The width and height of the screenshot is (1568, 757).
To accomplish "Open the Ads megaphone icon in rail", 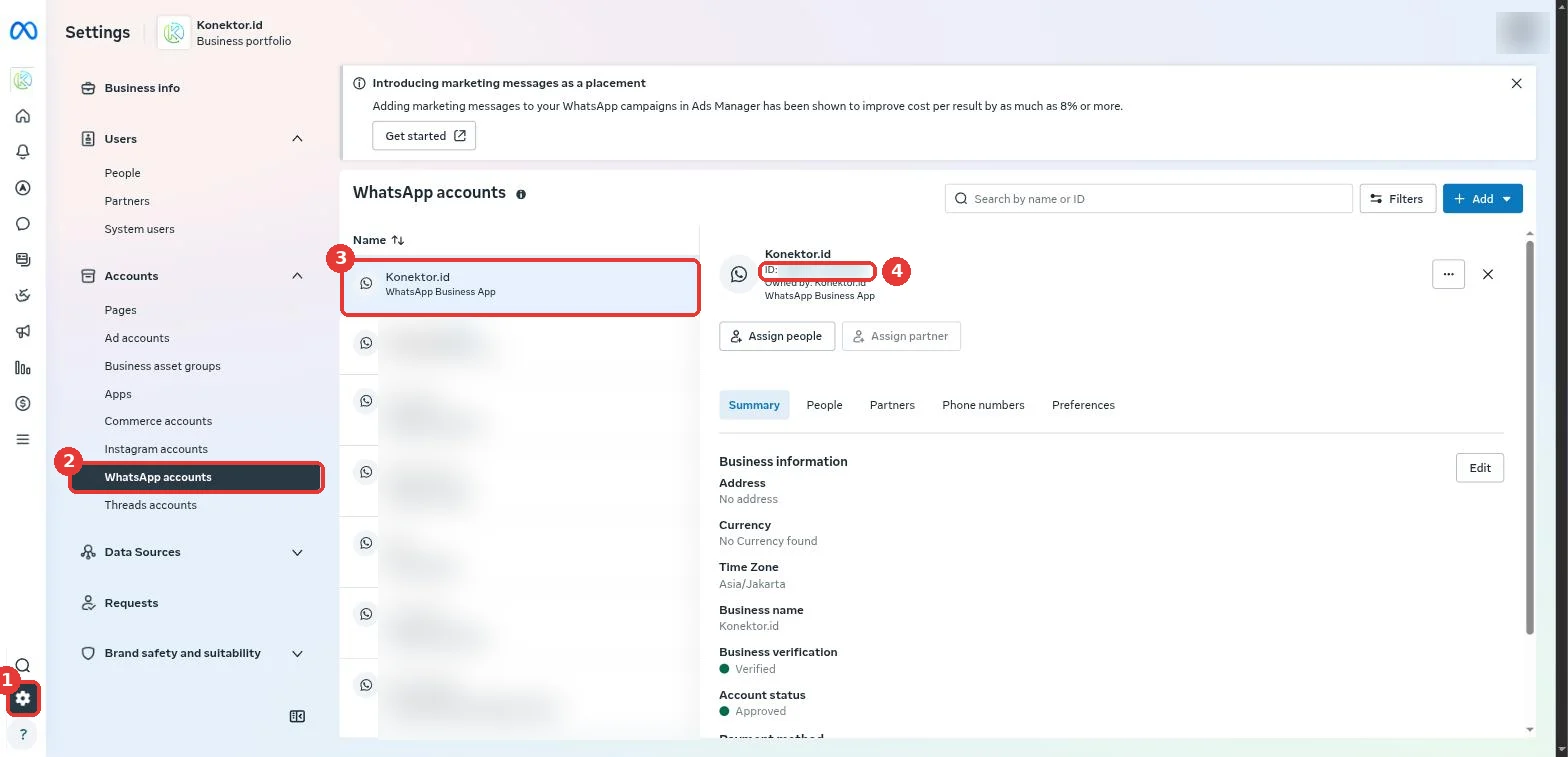I will pos(23,331).
